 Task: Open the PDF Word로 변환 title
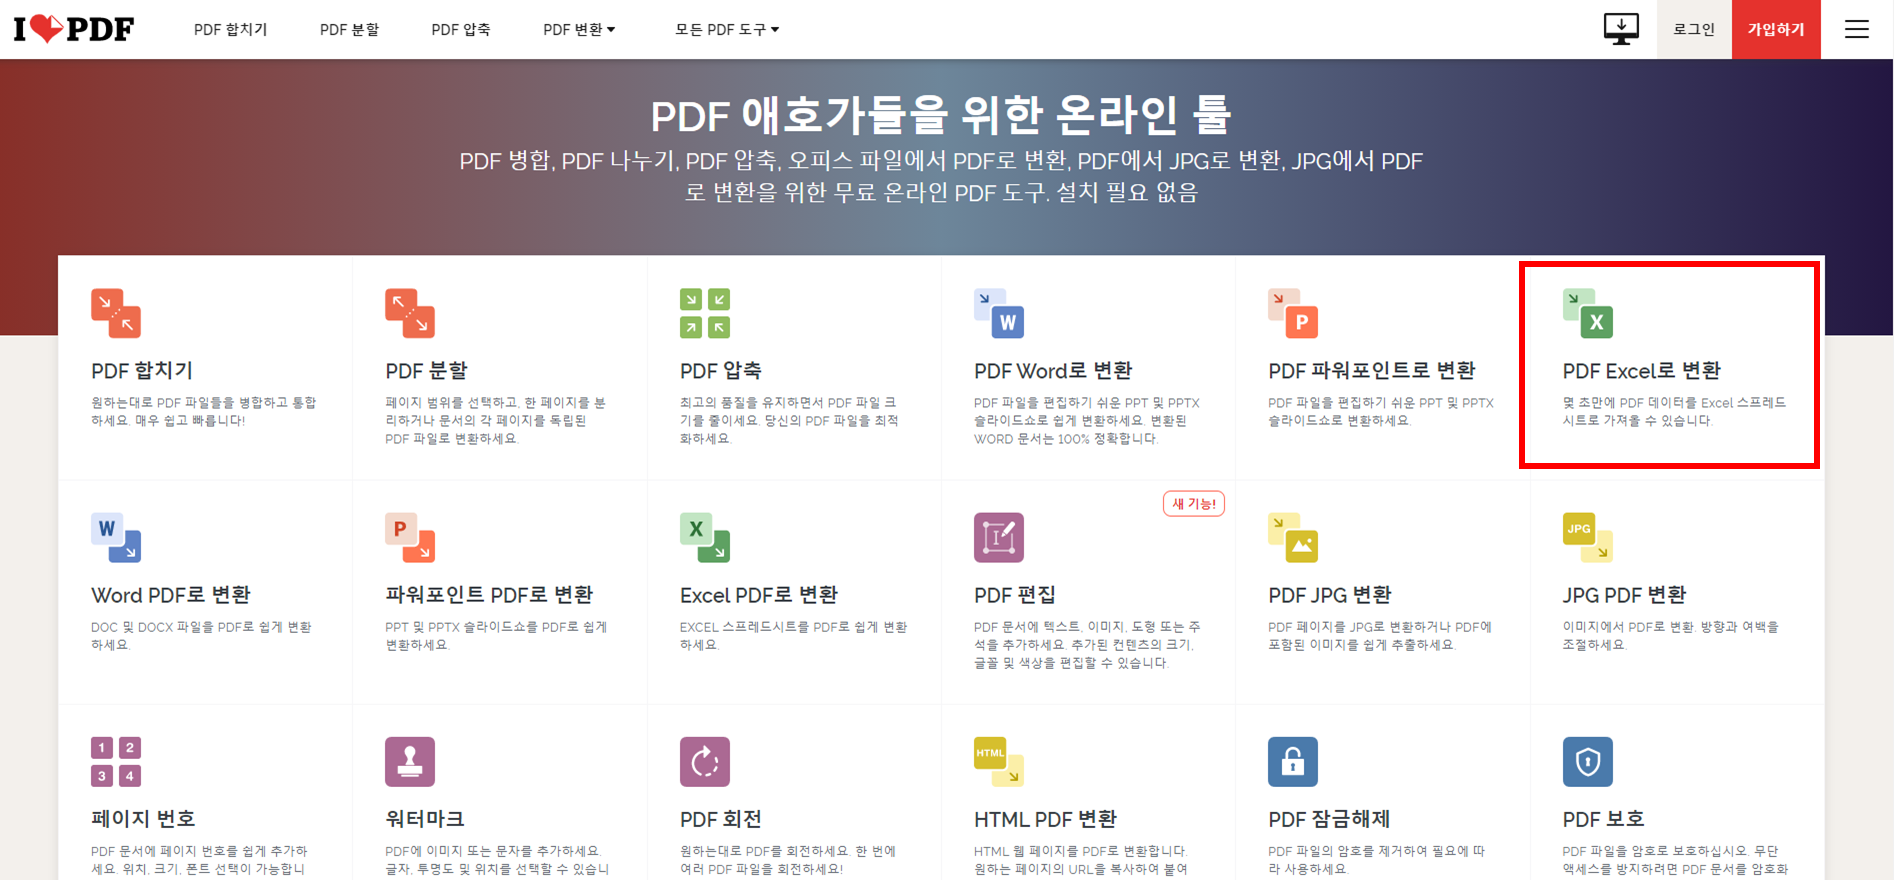[1053, 370]
